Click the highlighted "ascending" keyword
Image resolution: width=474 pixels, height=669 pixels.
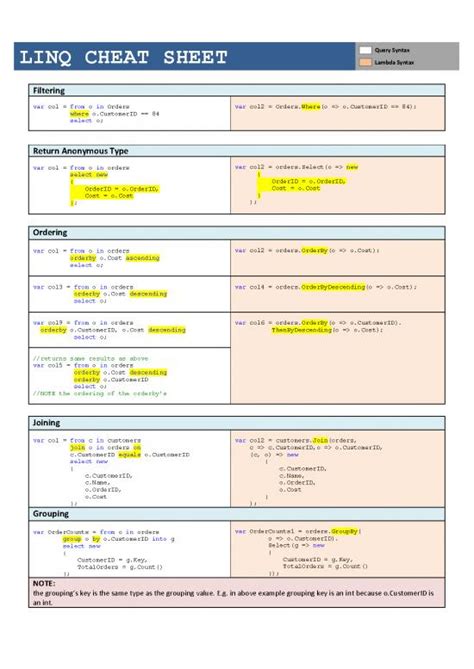(142, 258)
